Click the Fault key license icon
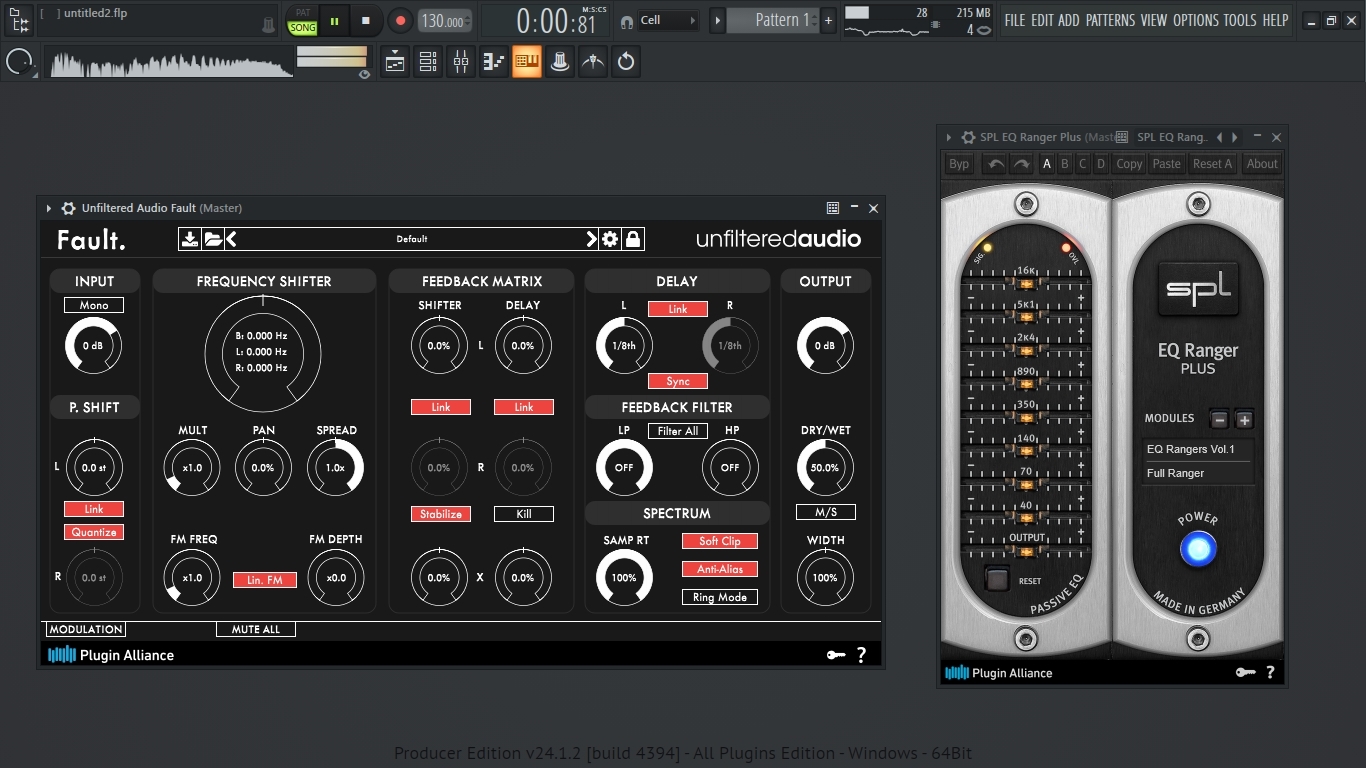This screenshot has width=1366, height=768. pyautogui.click(x=836, y=655)
